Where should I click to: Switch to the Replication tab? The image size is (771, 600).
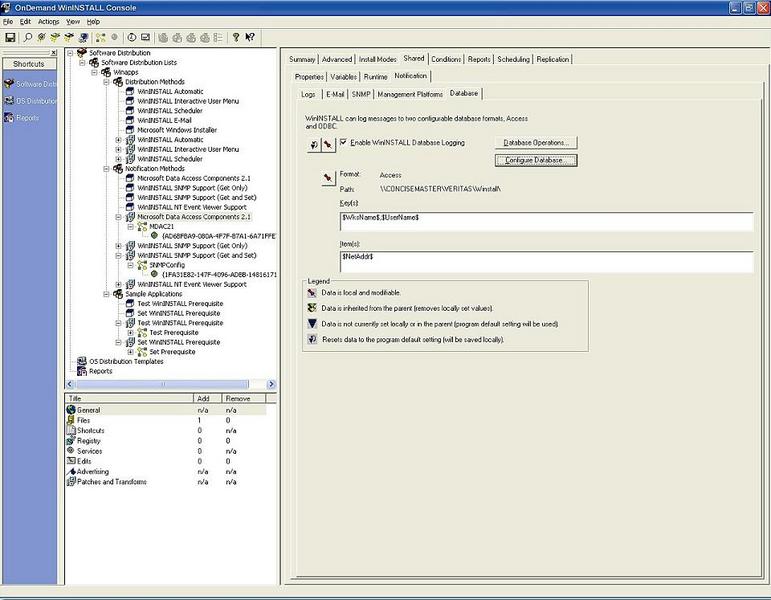click(x=553, y=59)
